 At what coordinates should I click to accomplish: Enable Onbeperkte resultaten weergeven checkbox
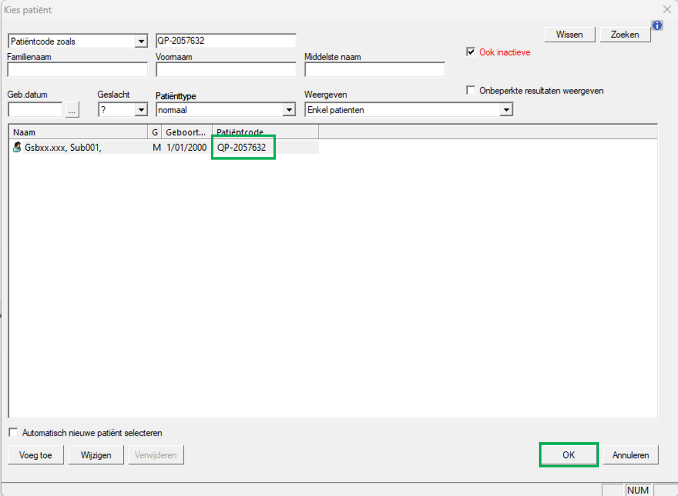[472, 91]
